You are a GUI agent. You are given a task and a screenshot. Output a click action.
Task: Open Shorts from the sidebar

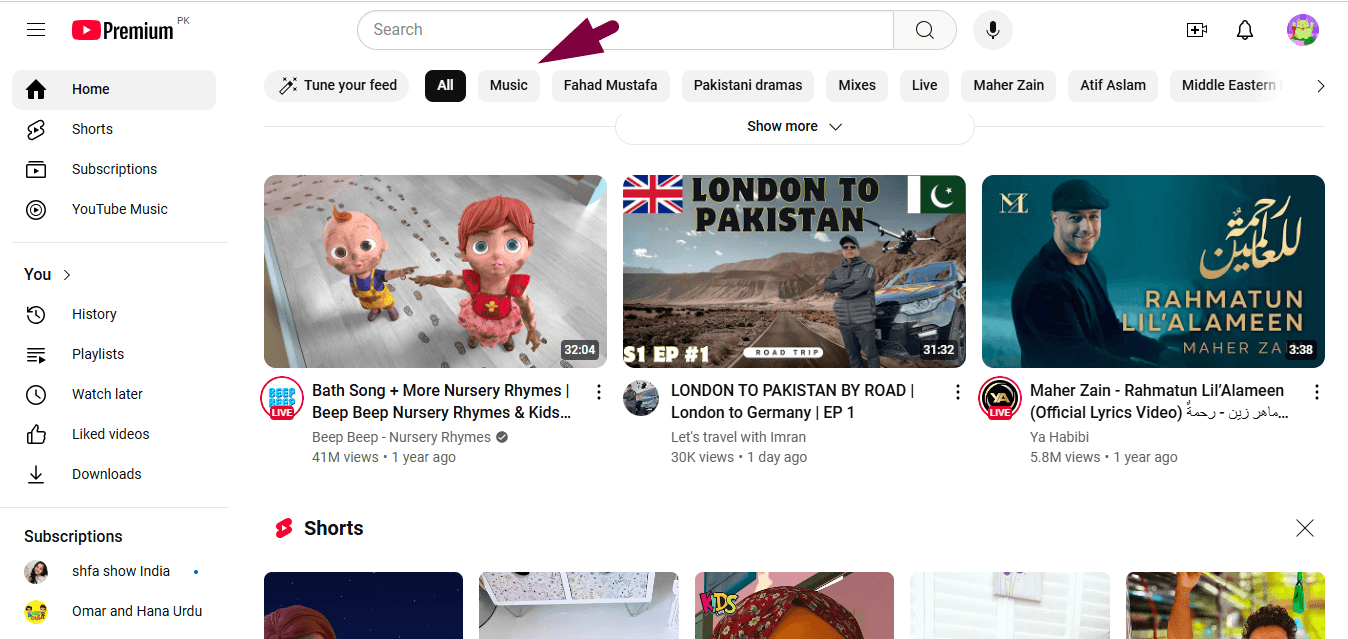(114, 129)
